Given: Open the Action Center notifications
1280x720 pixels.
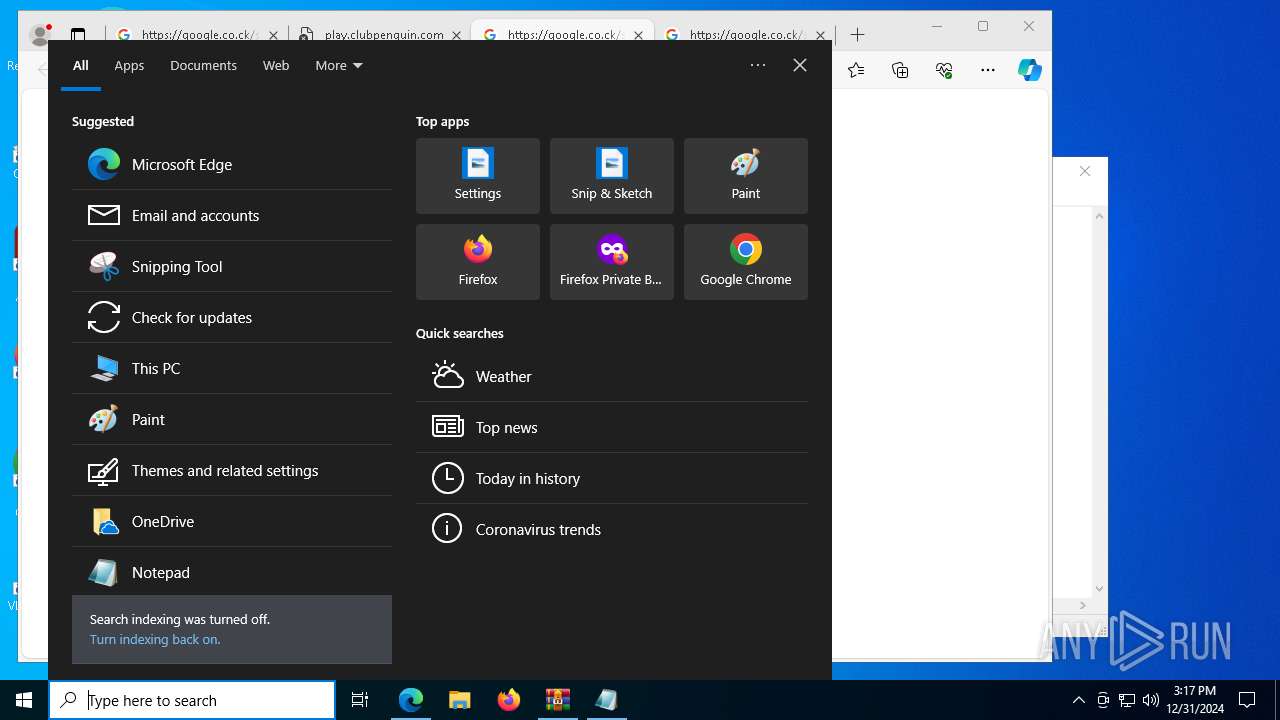Looking at the screenshot, I should click(1247, 700).
